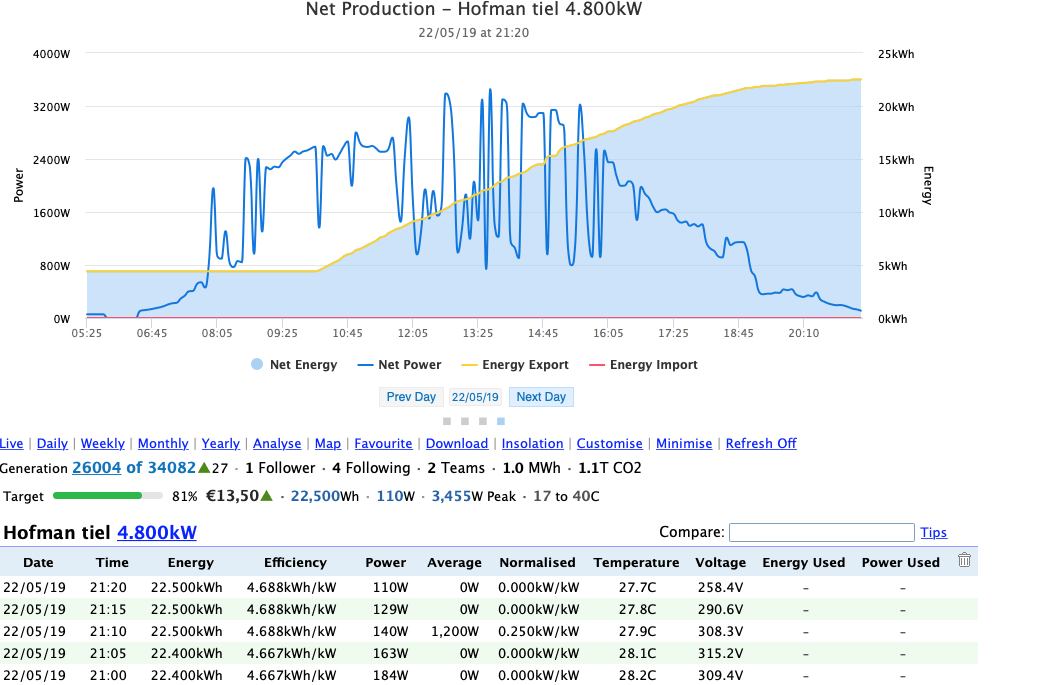Go to Prev Day
This screenshot has width=1043, height=685.
coord(411,397)
